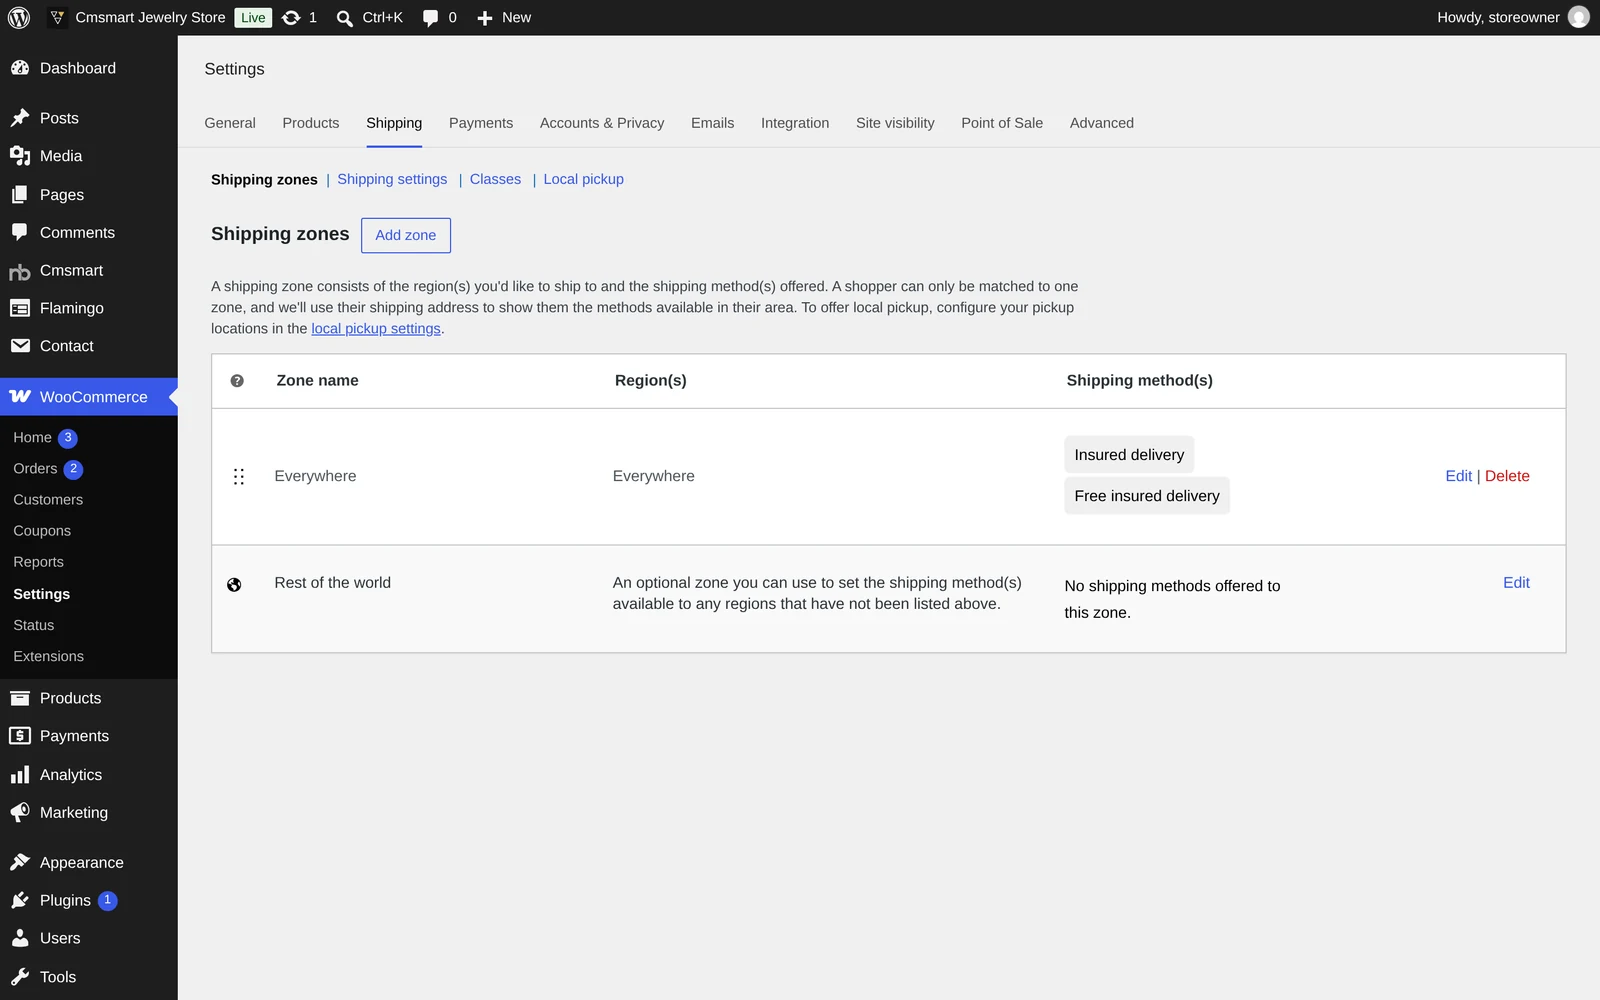The height and width of the screenshot is (1000, 1600).
Task: Delete the Everywhere shipping zone
Action: [x=1507, y=476]
